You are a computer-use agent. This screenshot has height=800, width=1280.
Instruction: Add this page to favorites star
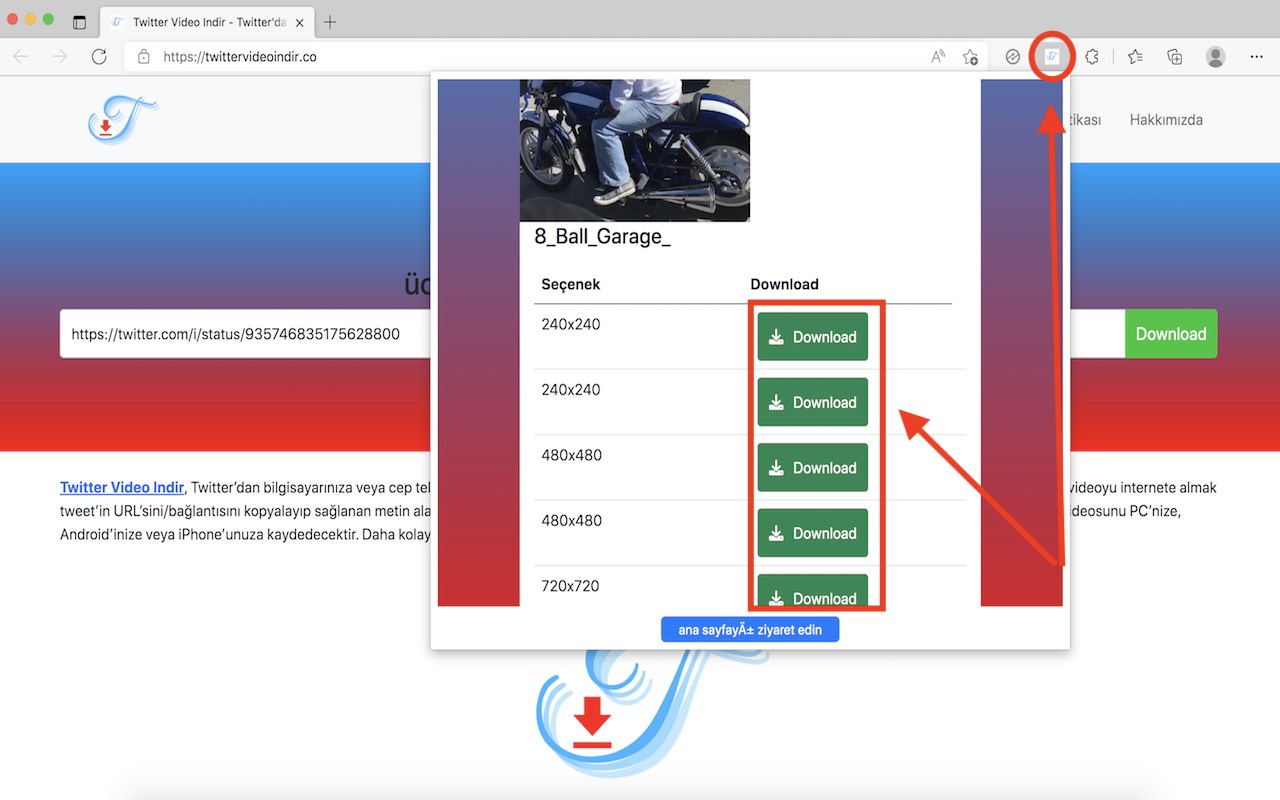(x=970, y=57)
